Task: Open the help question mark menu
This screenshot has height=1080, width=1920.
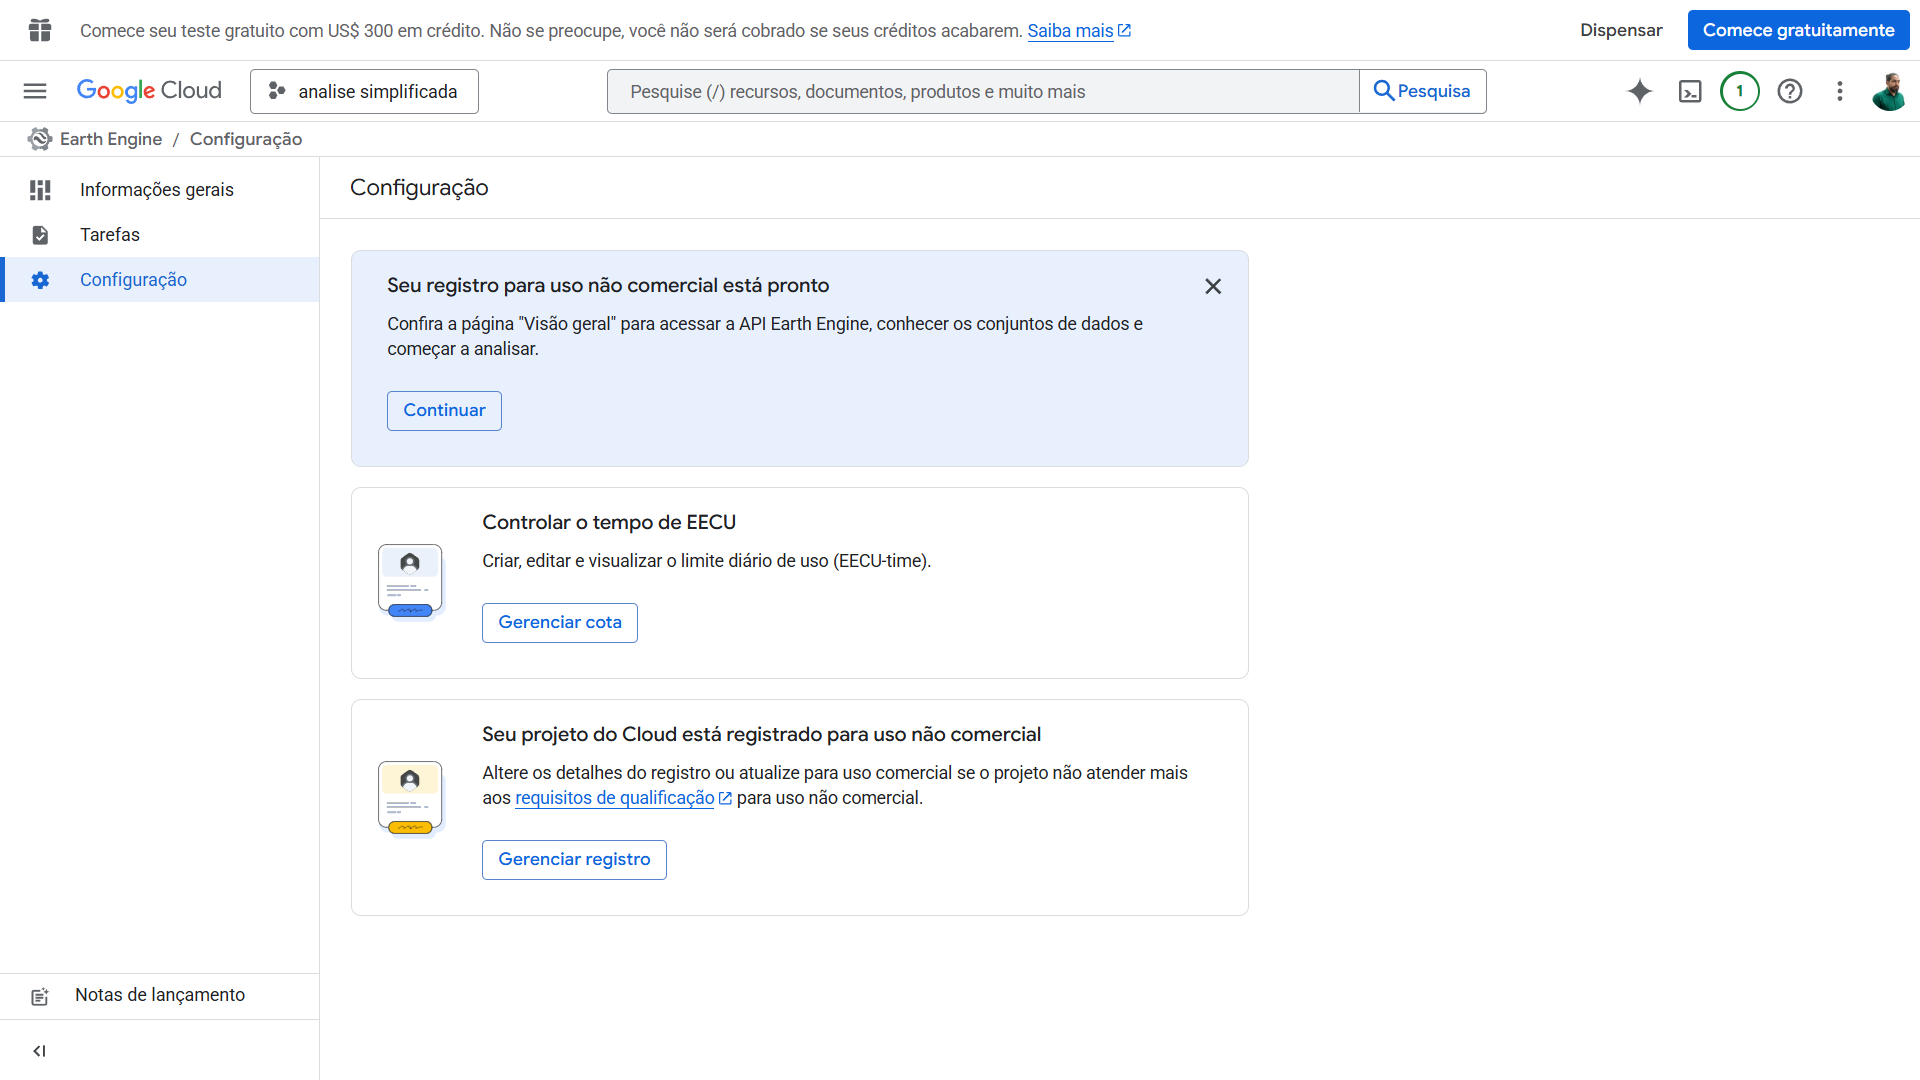Action: coord(1790,91)
